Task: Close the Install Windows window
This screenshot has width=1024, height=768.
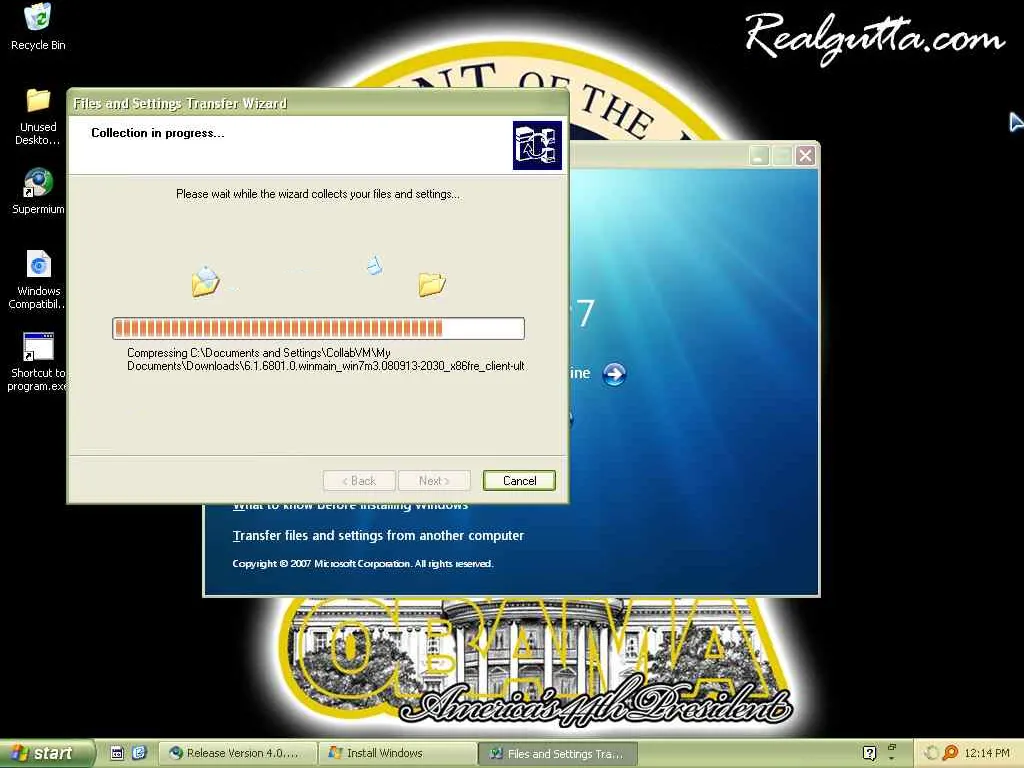Action: [x=806, y=156]
